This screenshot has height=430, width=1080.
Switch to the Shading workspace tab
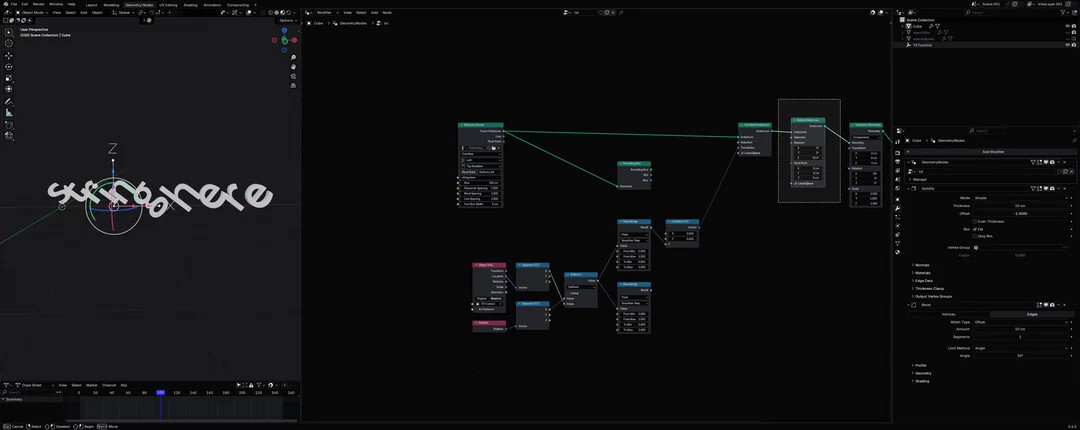pos(190,5)
